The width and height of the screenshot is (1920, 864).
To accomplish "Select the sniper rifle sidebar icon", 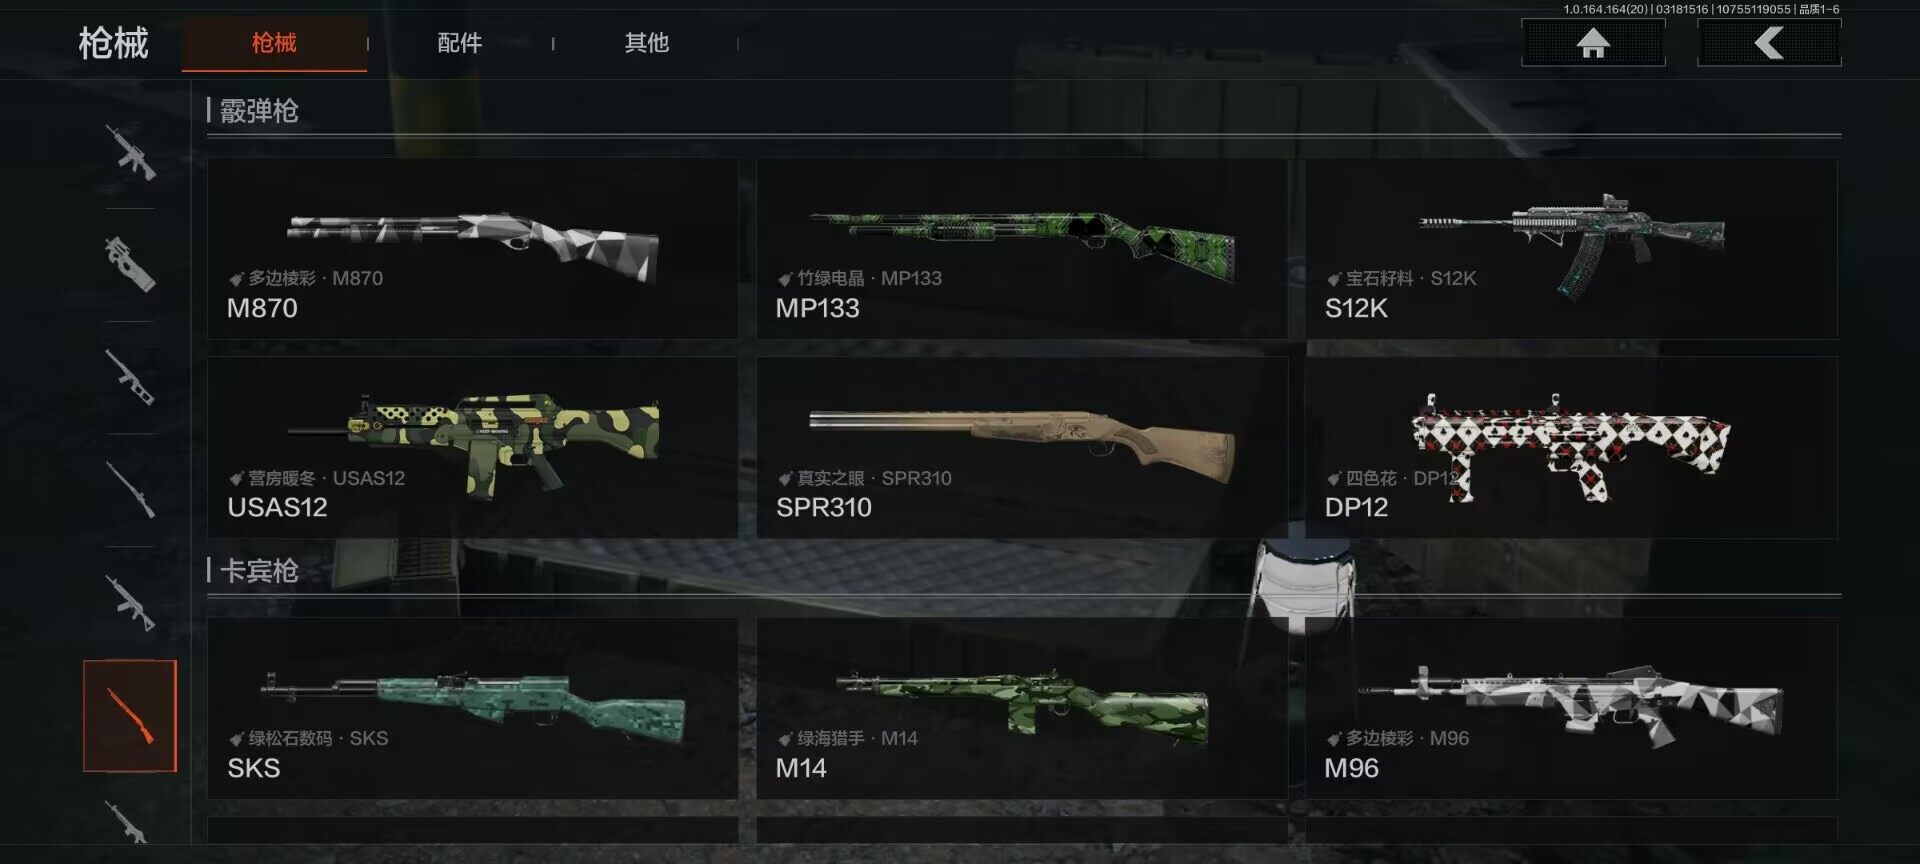I will tap(131, 490).
